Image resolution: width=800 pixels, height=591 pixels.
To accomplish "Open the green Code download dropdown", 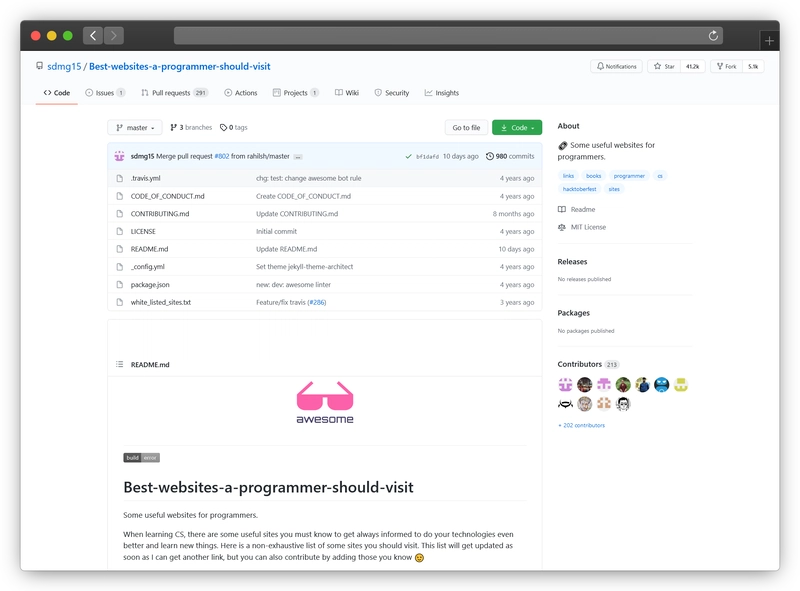I will 517,128.
